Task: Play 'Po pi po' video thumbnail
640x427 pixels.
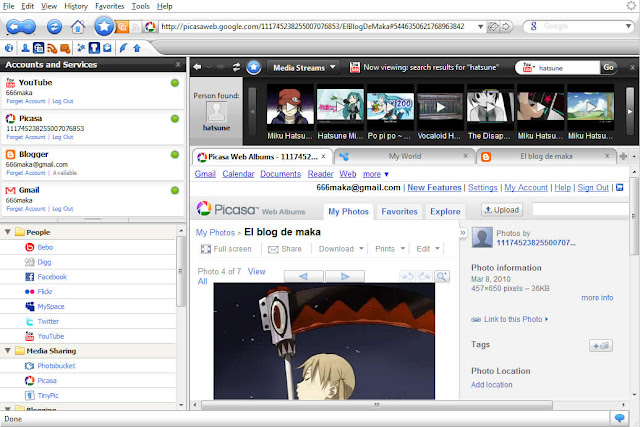Action: (x=390, y=106)
